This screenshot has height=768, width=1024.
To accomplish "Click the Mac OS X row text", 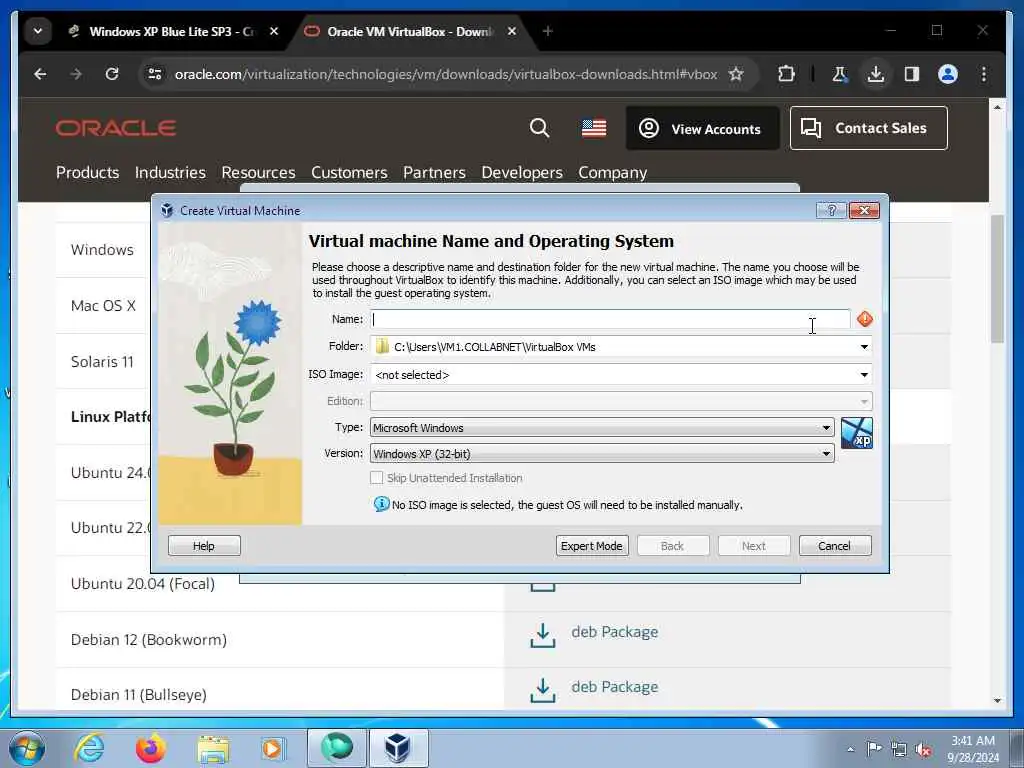I will point(103,306).
